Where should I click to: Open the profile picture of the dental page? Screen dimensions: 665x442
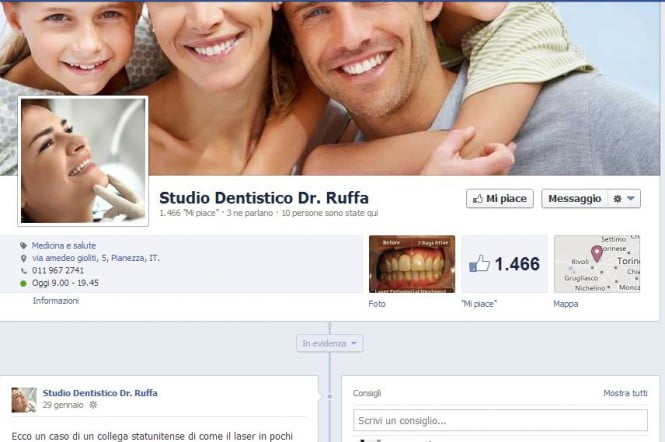[83, 161]
